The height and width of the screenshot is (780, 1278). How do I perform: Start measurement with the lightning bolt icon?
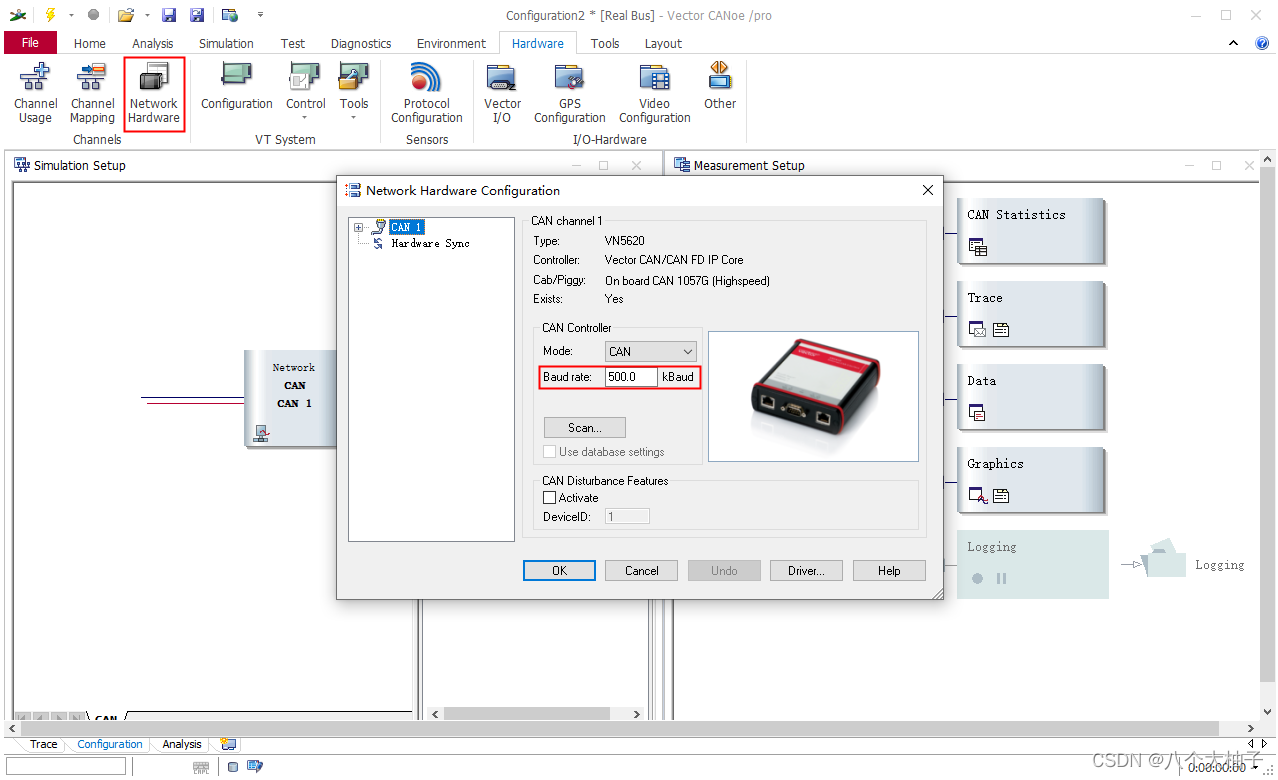point(50,15)
